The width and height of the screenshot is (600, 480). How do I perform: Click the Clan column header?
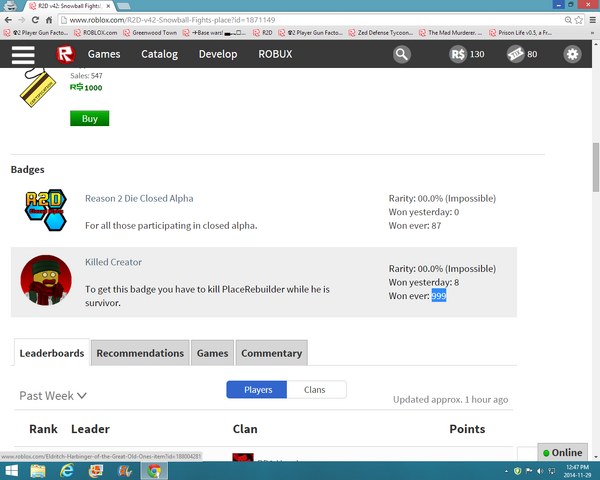(245, 429)
